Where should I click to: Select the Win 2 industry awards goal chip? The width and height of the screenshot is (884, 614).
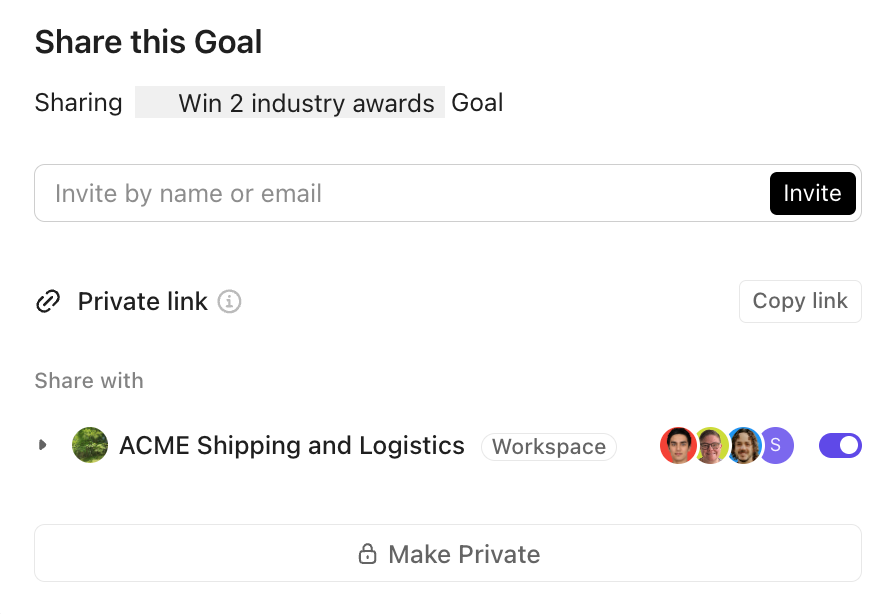(x=289, y=102)
